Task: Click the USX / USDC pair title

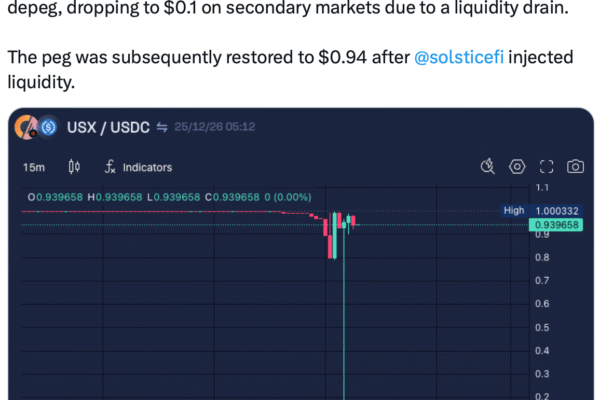Action: click(x=108, y=128)
